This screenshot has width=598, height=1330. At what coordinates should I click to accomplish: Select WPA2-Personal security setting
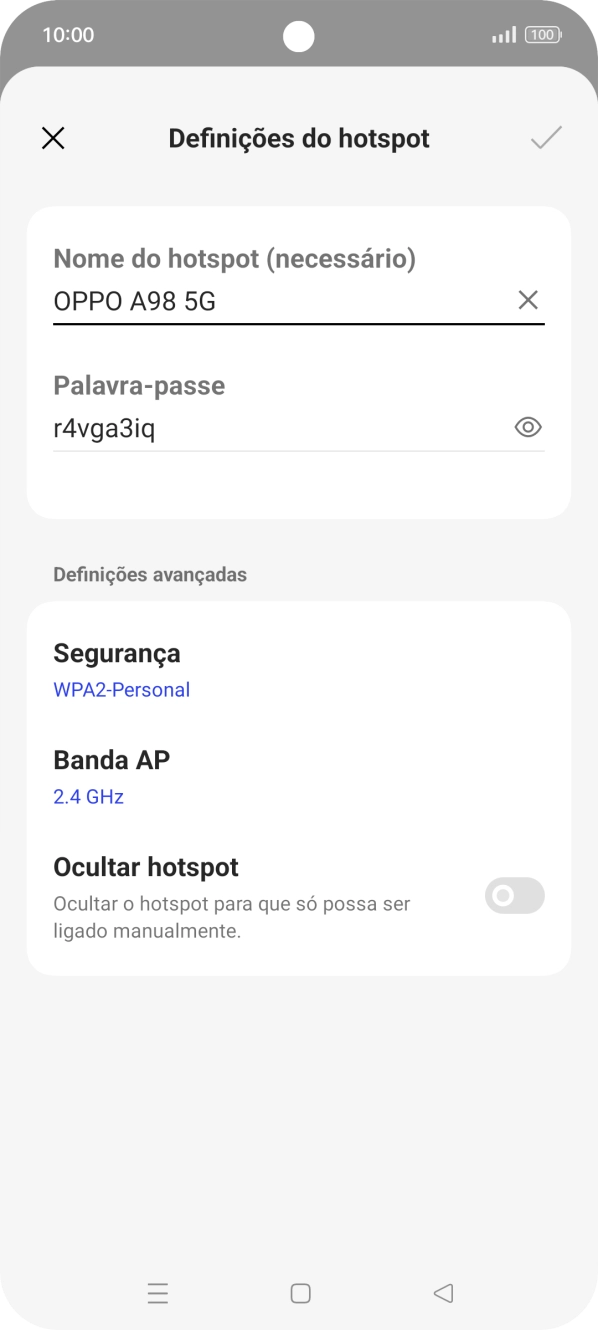[x=122, y=689]
